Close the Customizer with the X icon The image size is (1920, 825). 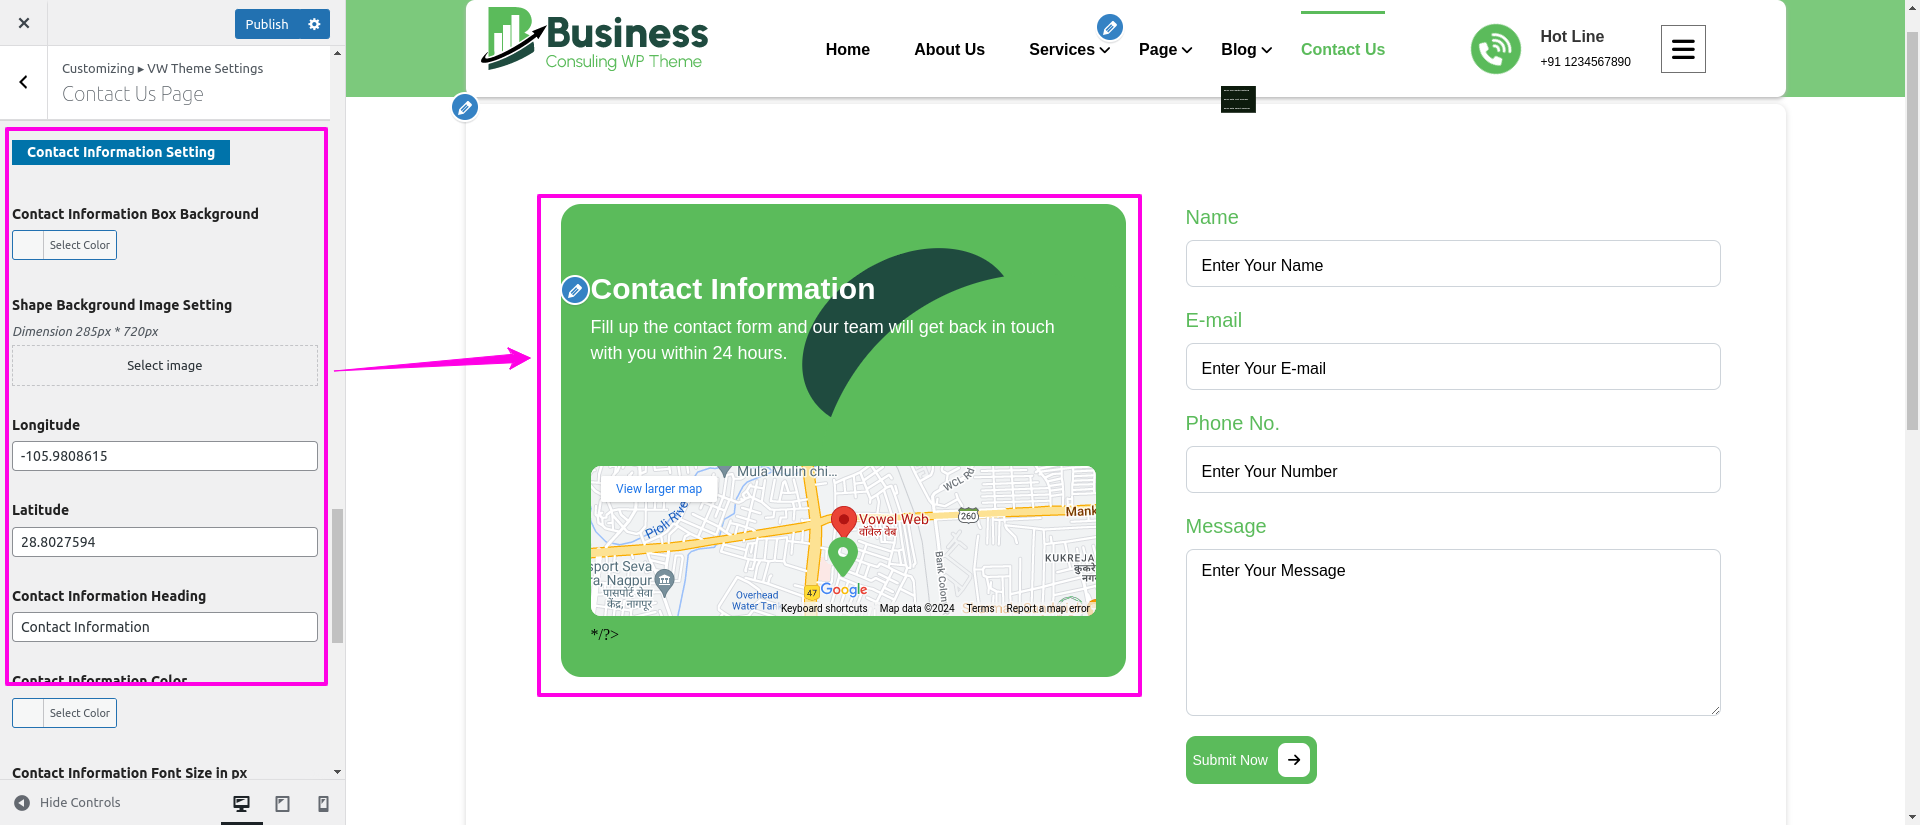point(24,23)
